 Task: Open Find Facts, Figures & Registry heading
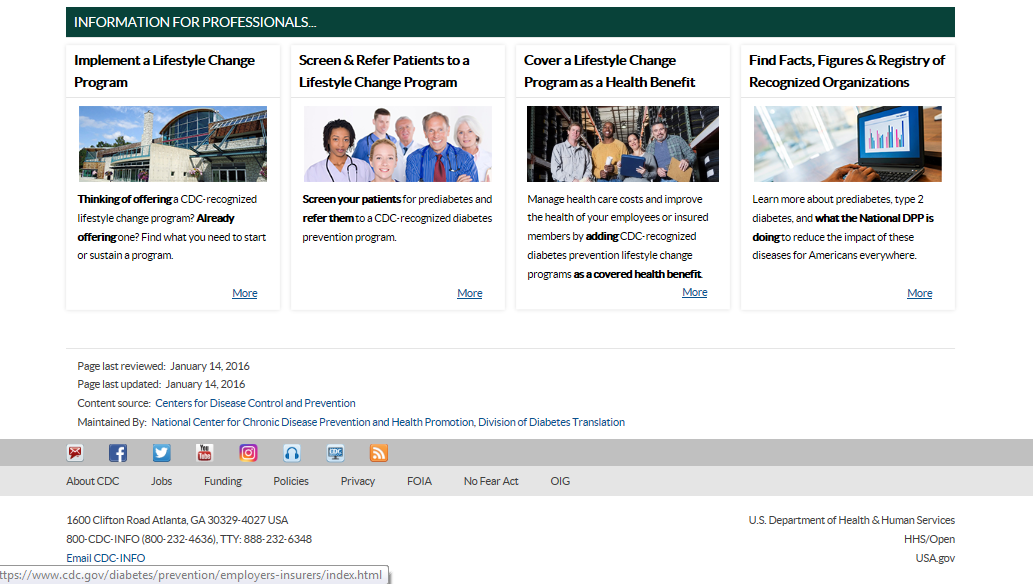tap(847, 71)
